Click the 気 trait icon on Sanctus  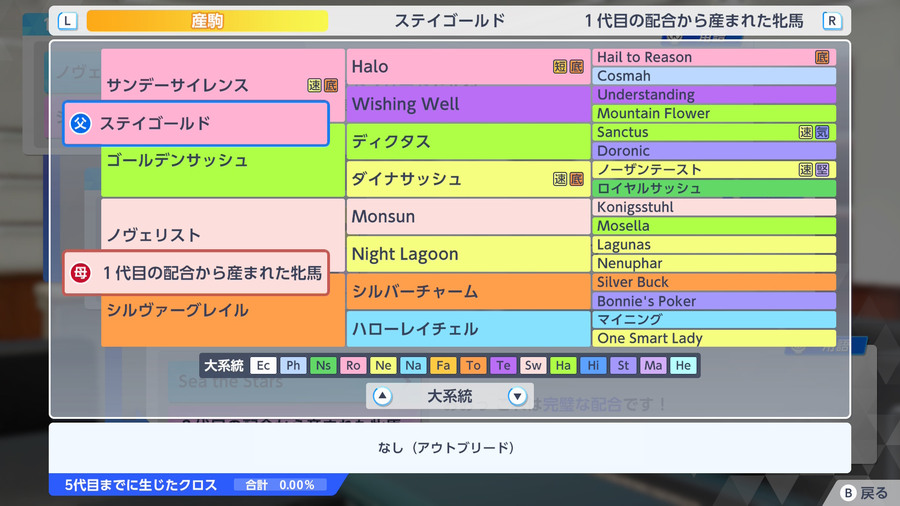(822, 132)
